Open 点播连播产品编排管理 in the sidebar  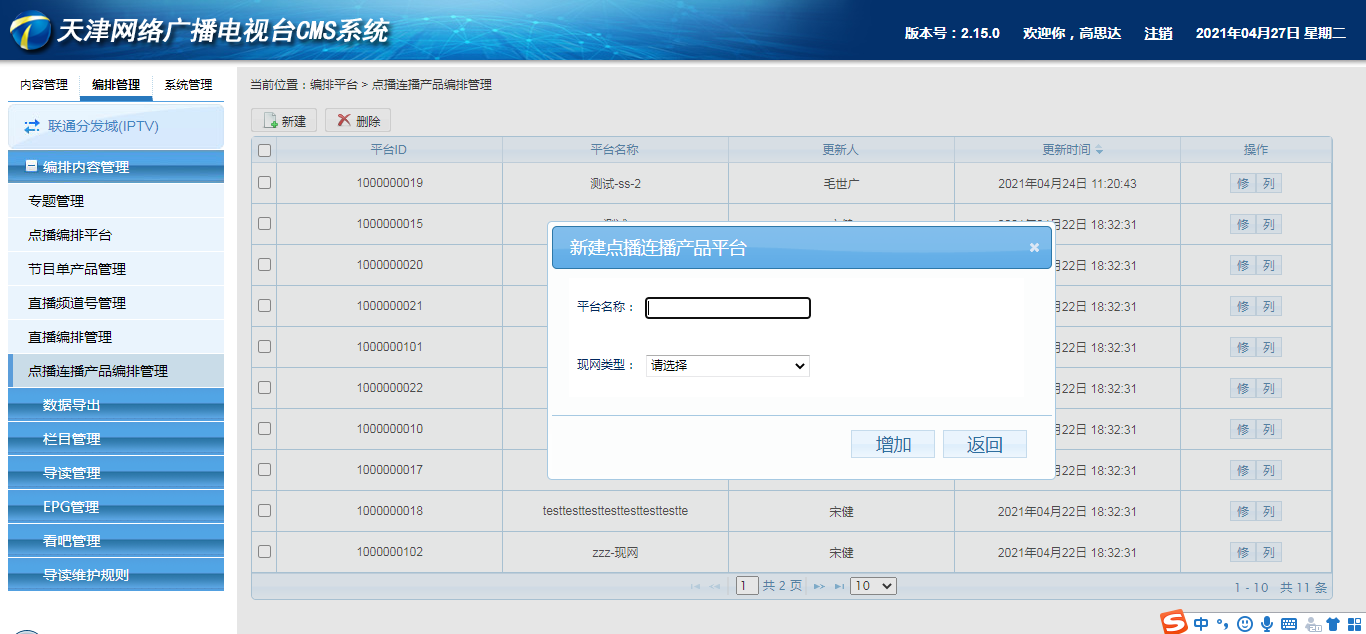click(x=116, y=371)
